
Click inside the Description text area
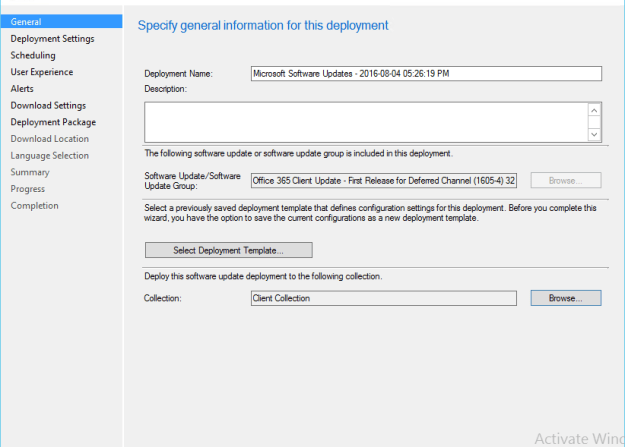(366, 122)
